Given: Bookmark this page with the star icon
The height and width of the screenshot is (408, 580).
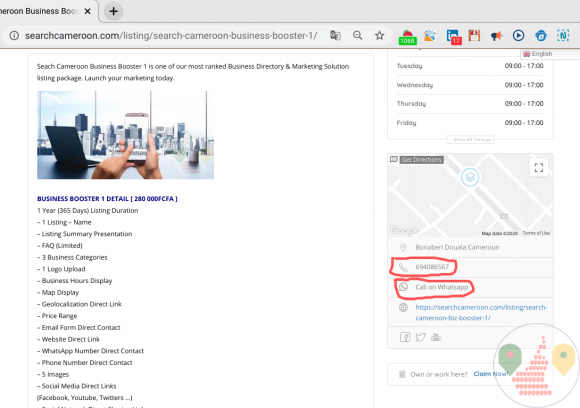Looking at the screenshot, I should 380,36.
